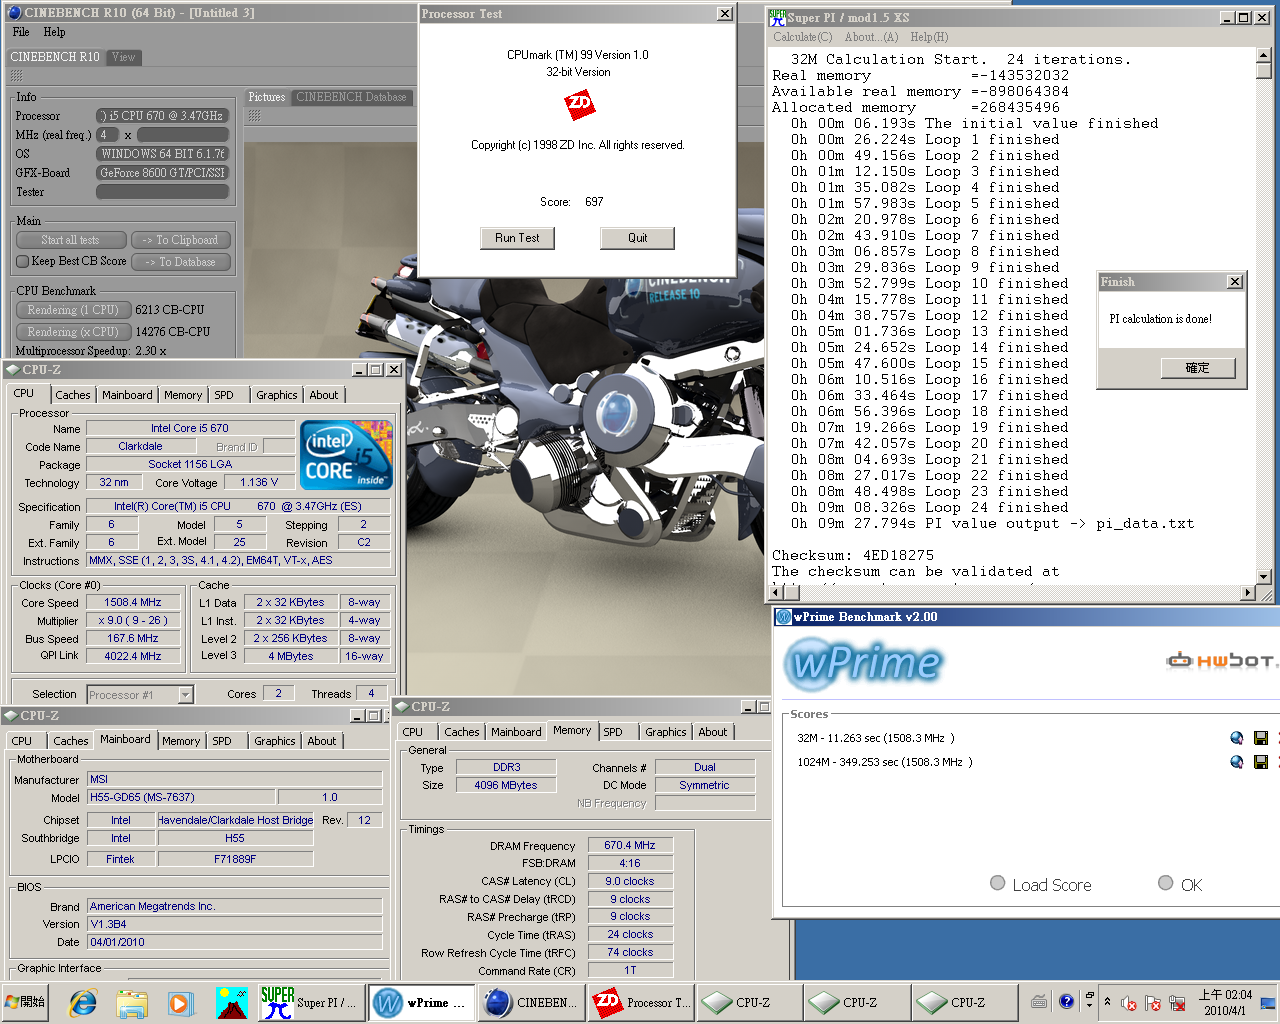Viewport: 1280px width, 1024px height.
Task: Click the Super PI title bar icon
Action: [777, 17]
